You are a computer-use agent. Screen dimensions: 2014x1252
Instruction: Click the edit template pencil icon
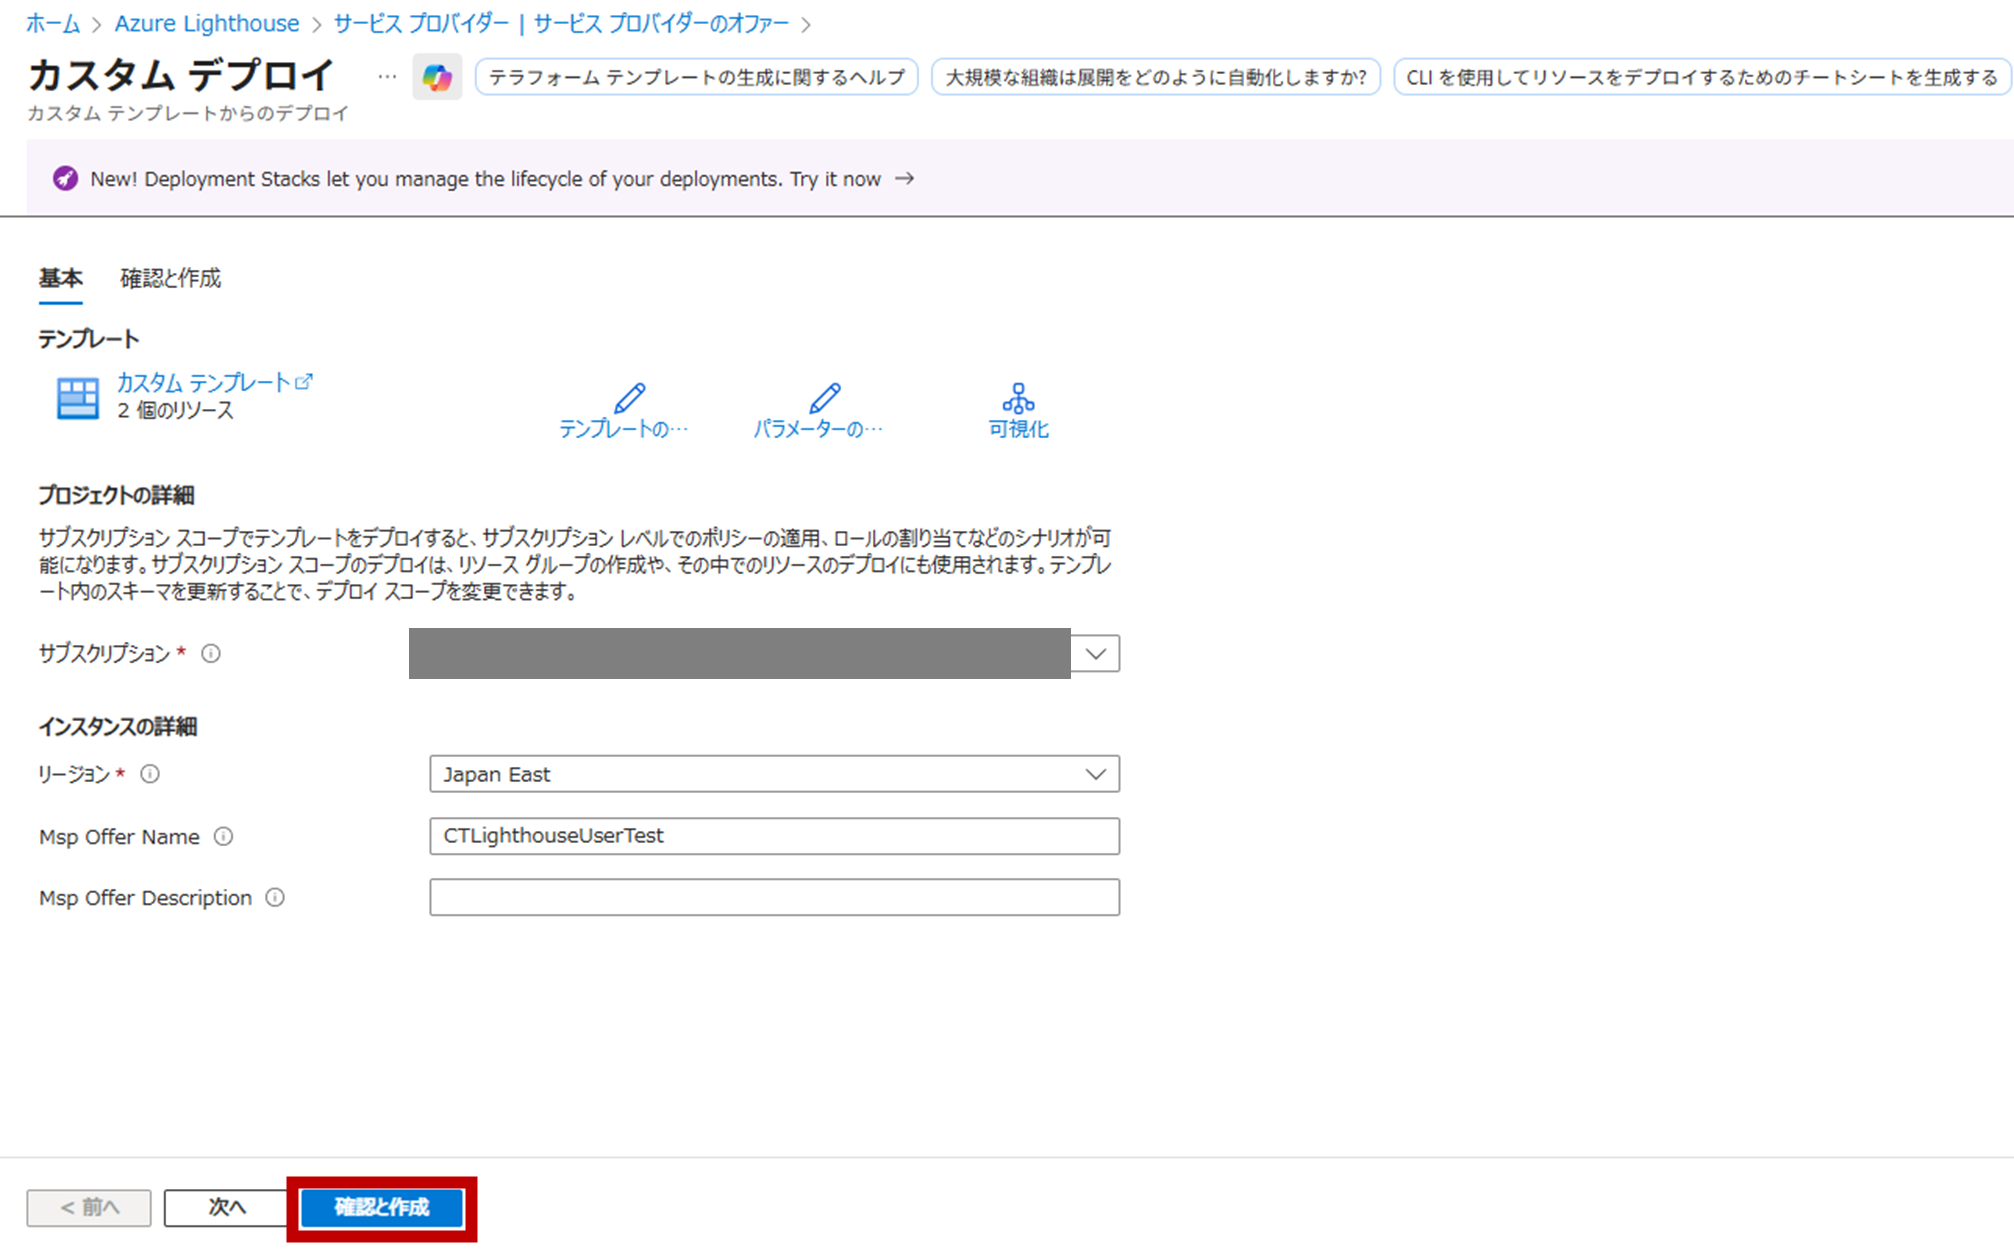[x=629, y=398]
